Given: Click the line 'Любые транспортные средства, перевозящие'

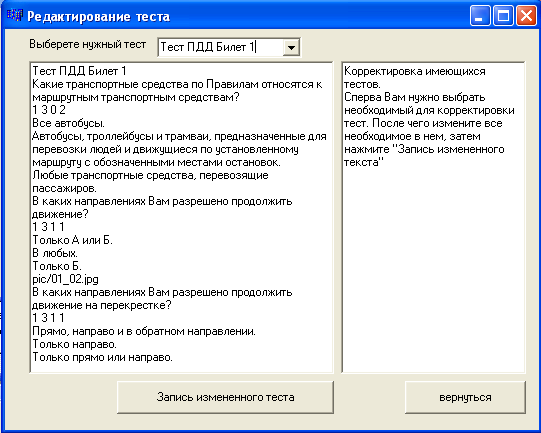Looking at the screenshot, I should click(150, 175).
